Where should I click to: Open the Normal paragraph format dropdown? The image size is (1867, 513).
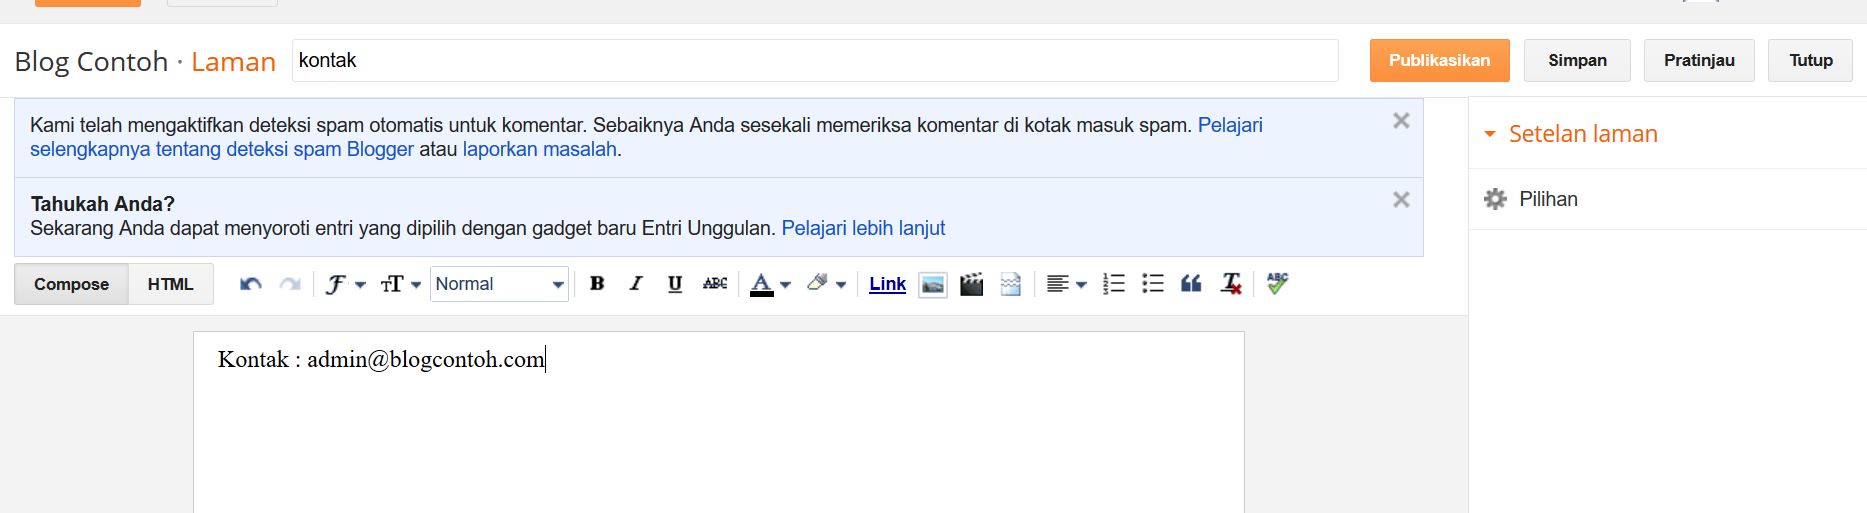tap(499, 284)
